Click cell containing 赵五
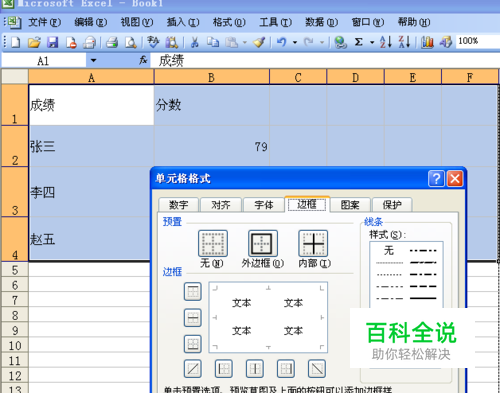The image size is (500, 393). coord(89,239)
